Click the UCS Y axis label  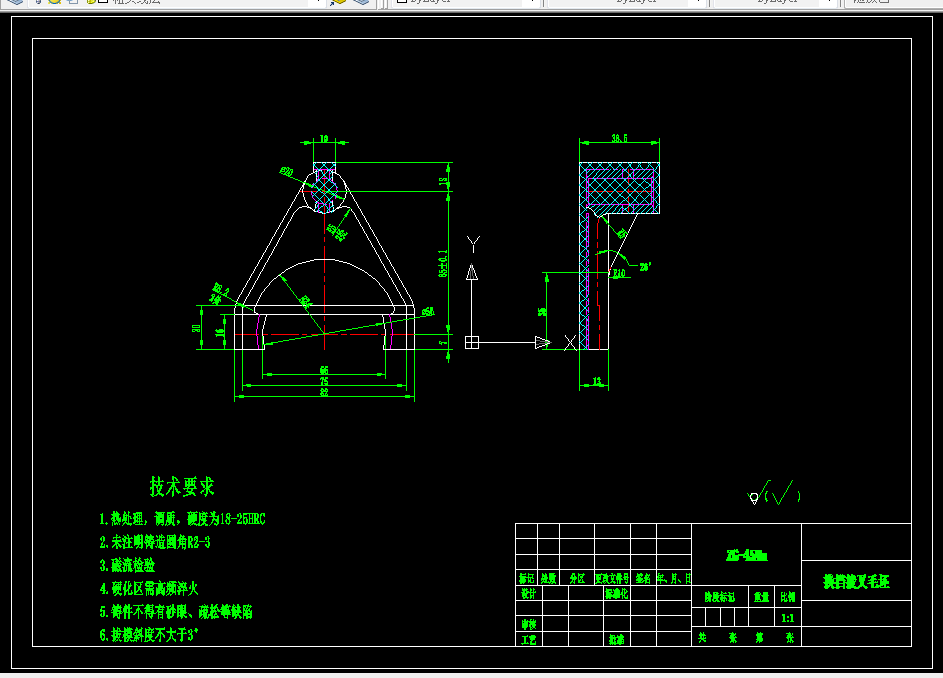(473, 244)
